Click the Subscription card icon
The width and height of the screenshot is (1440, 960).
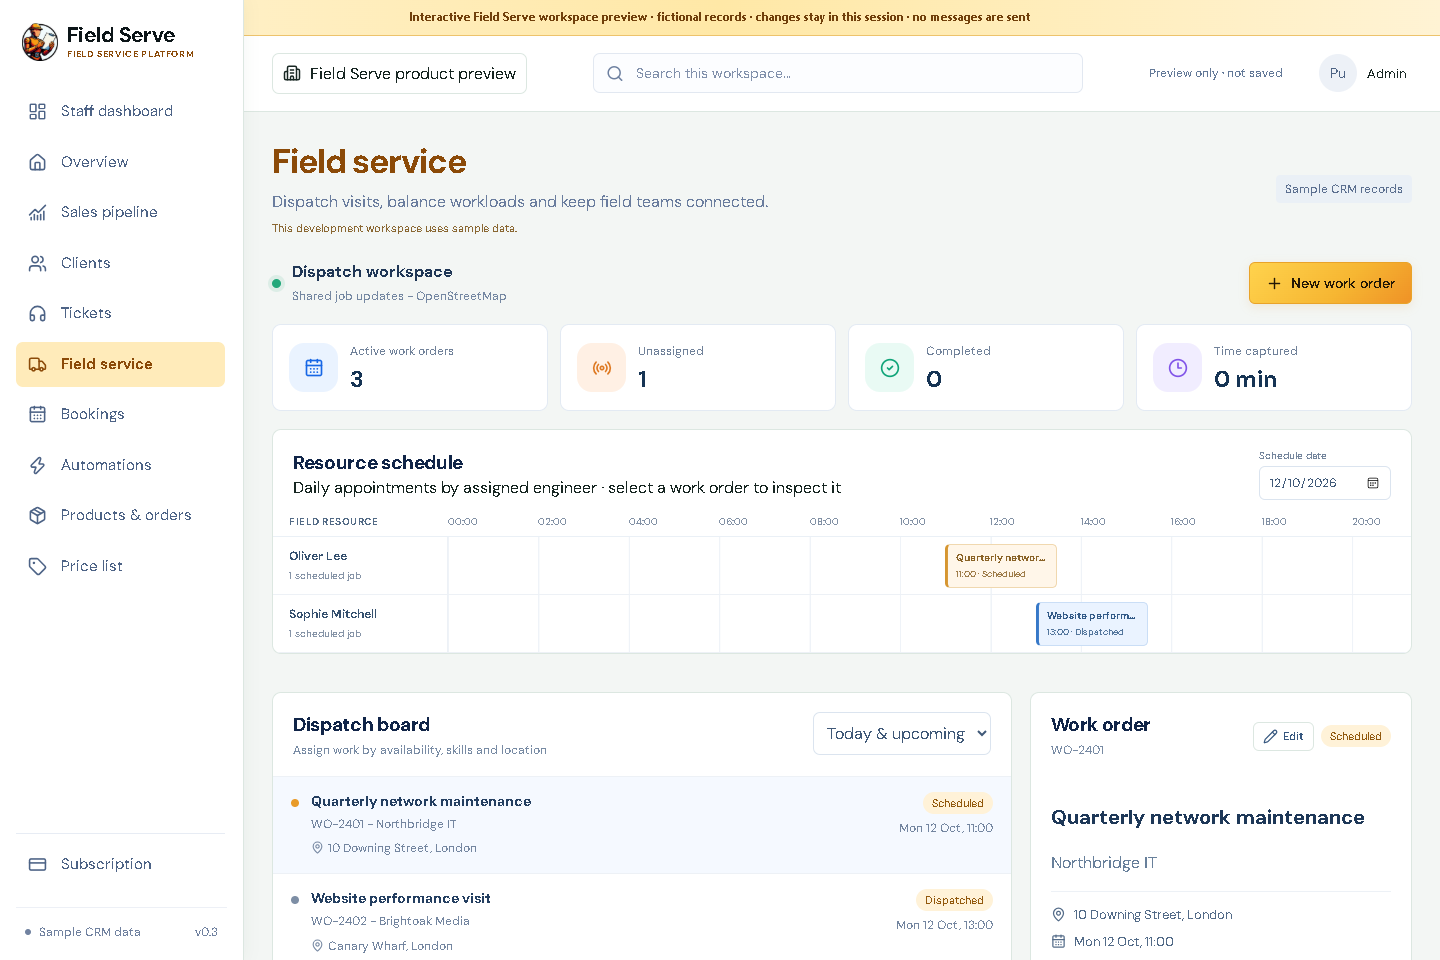tap(38, 864)
